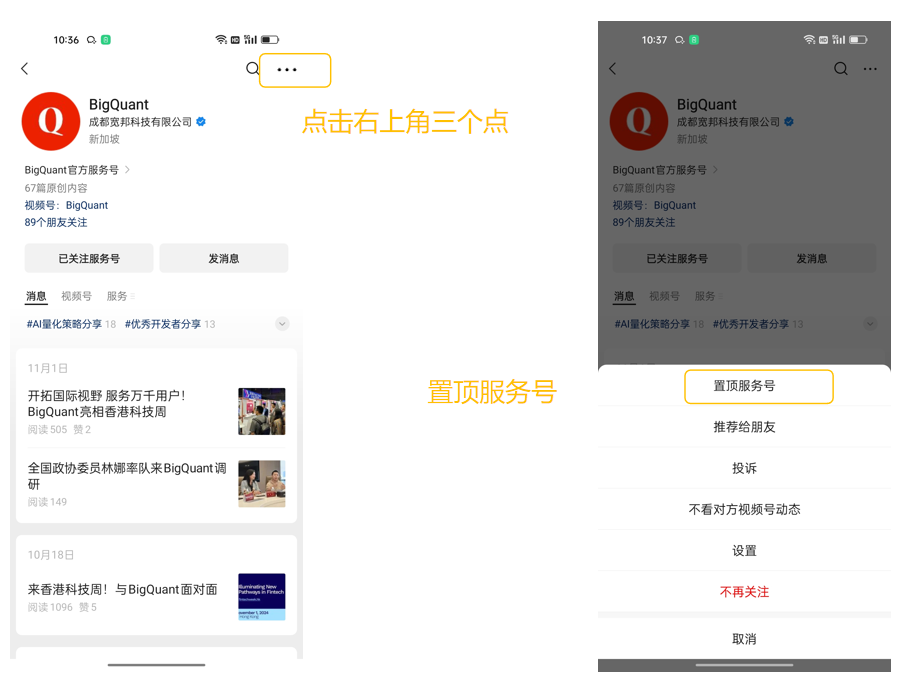
Task: Open search on the left phone screen
Action: tap(252, 69)
